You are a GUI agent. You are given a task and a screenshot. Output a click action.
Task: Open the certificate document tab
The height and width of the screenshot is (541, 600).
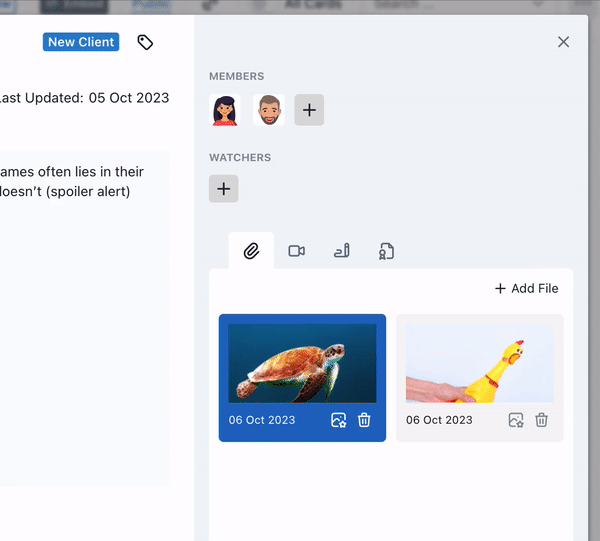[386, 251]
